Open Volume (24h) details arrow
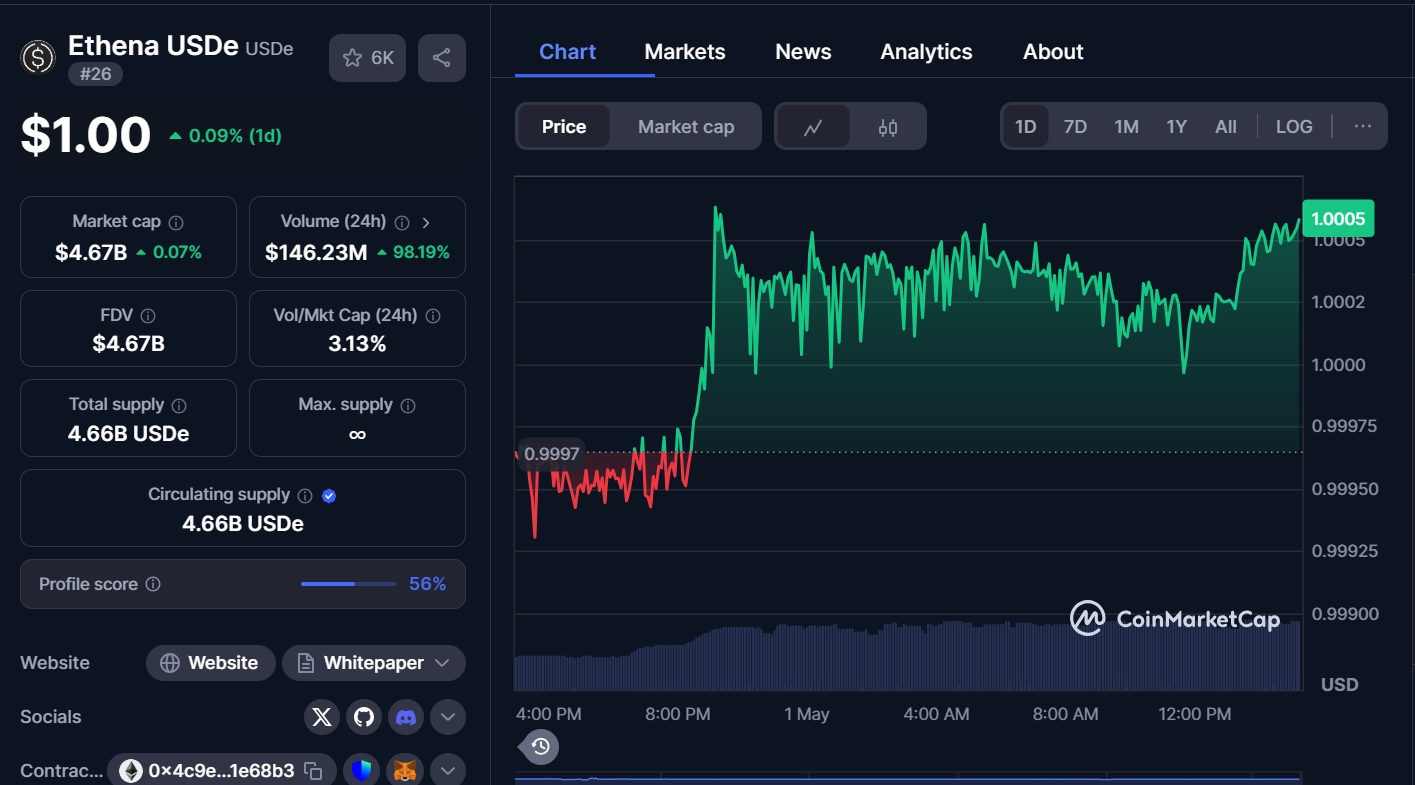Screen dimensions: 1415x785 tap(426, 222)
